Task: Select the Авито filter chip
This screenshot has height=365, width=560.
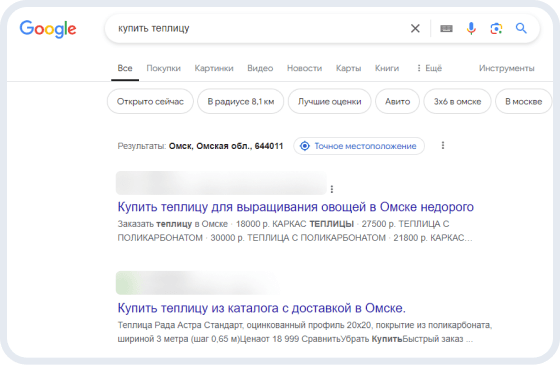Action: pos(398,101)
